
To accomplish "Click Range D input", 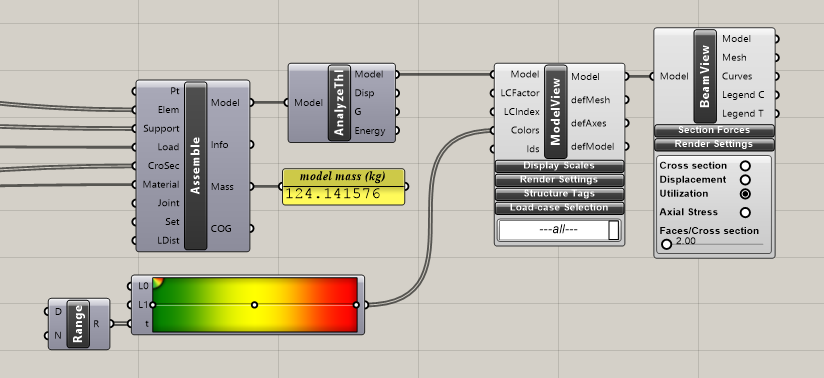I will 58,312.
